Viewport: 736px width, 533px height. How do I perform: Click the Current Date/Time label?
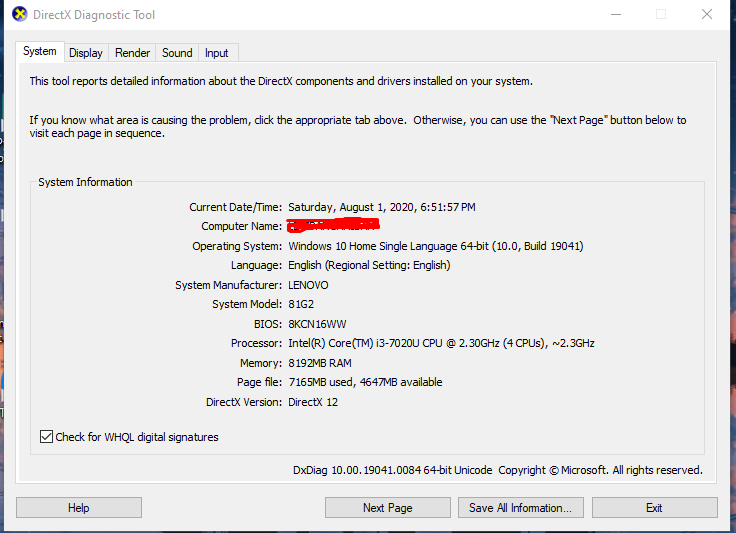click(x=236, y=207)
